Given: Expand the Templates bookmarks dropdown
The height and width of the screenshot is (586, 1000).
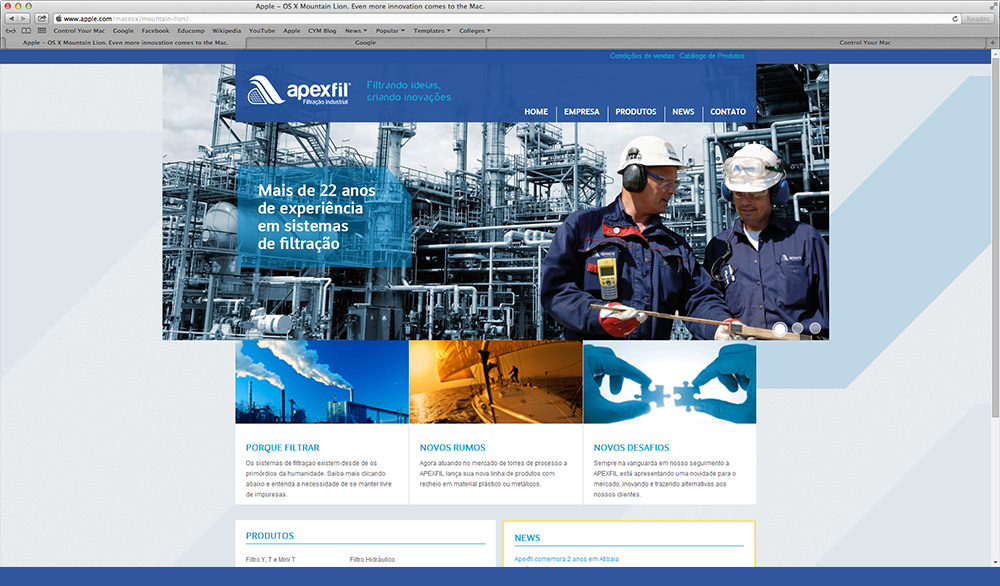Looking at the screenshot, I should click(x=432, y=31).
